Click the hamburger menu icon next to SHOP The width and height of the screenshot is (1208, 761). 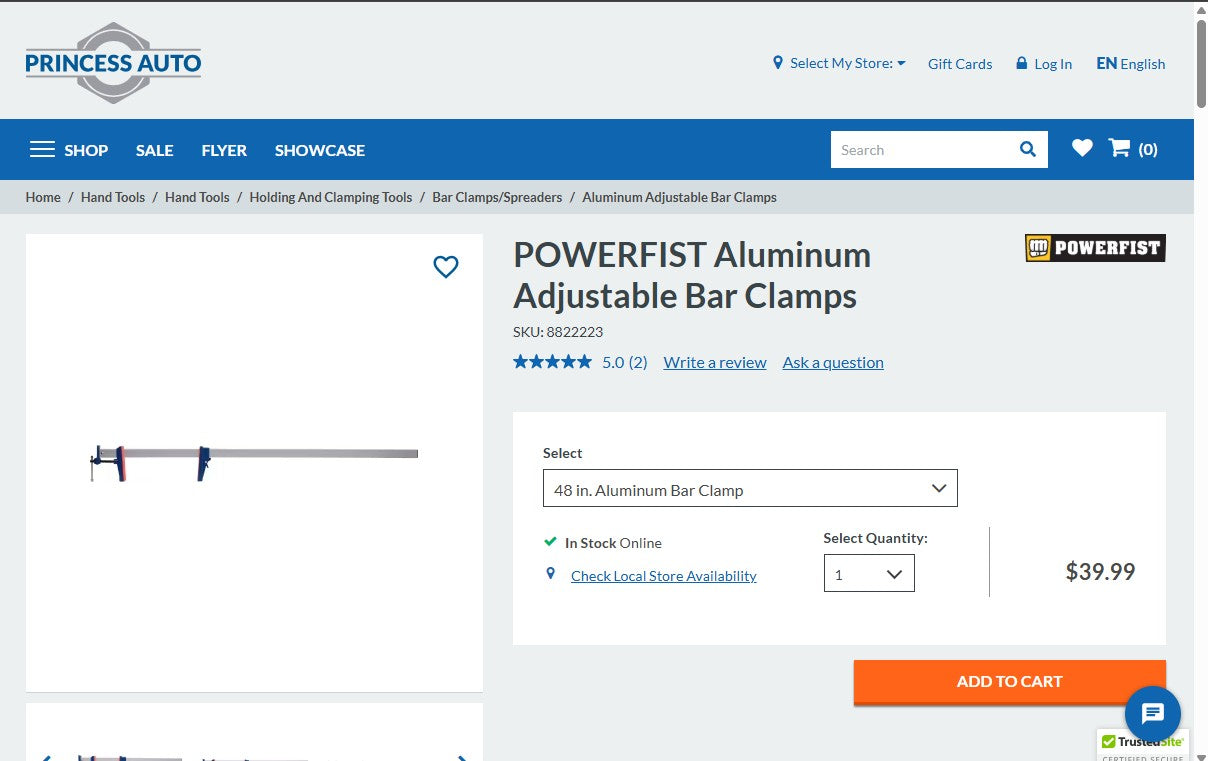42,148
